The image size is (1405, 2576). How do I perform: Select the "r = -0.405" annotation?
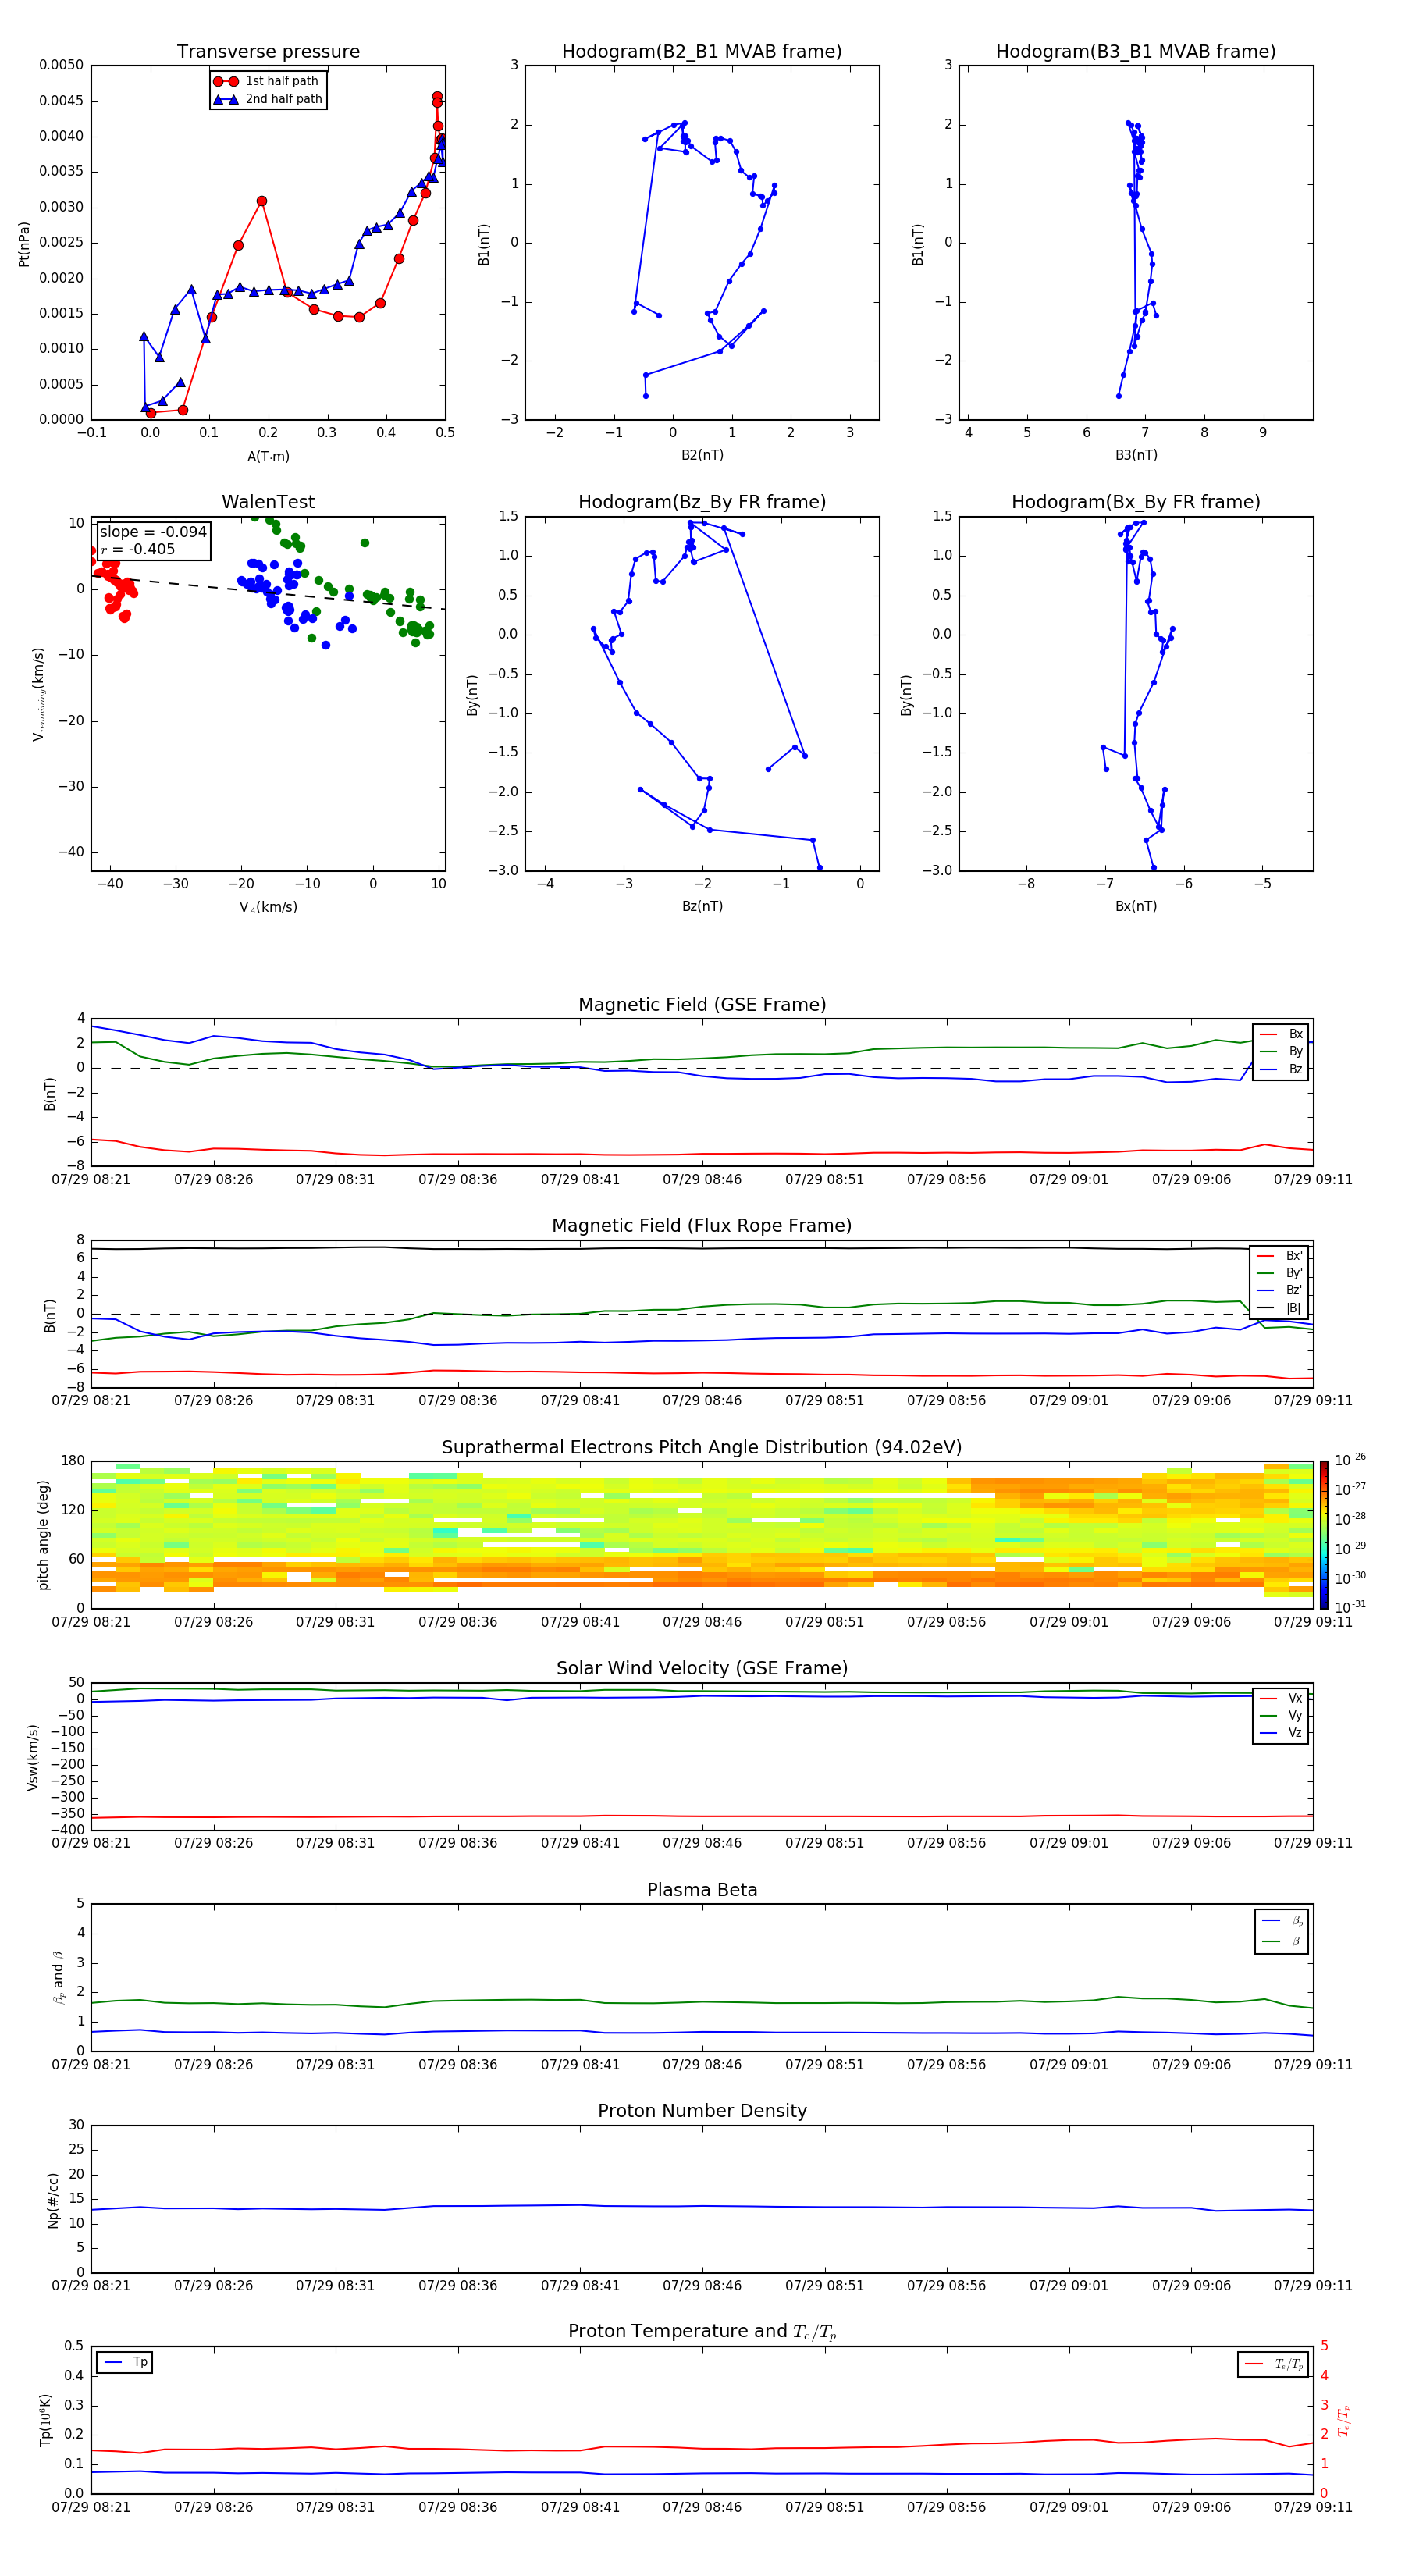click(138, 549)
